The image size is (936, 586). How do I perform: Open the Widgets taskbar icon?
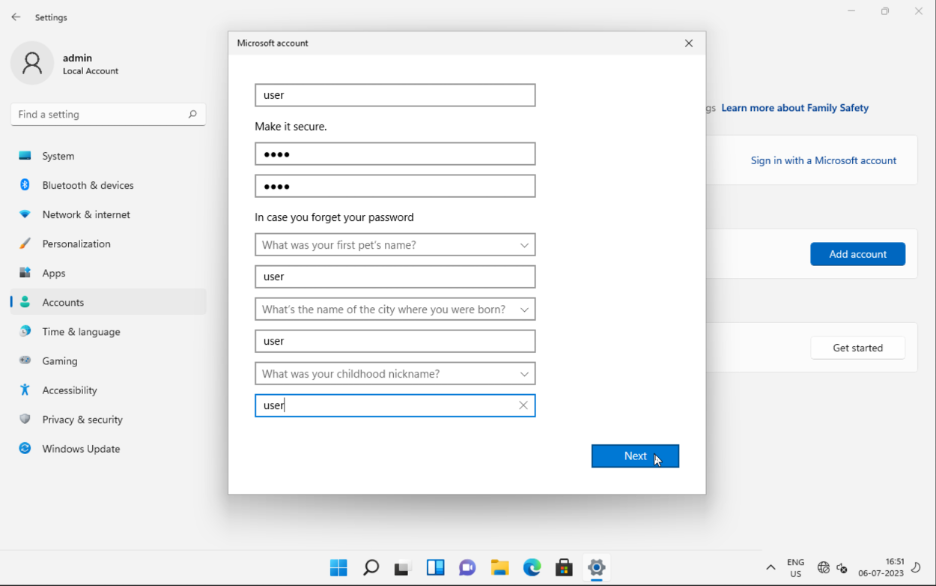[x=435, y=568]
